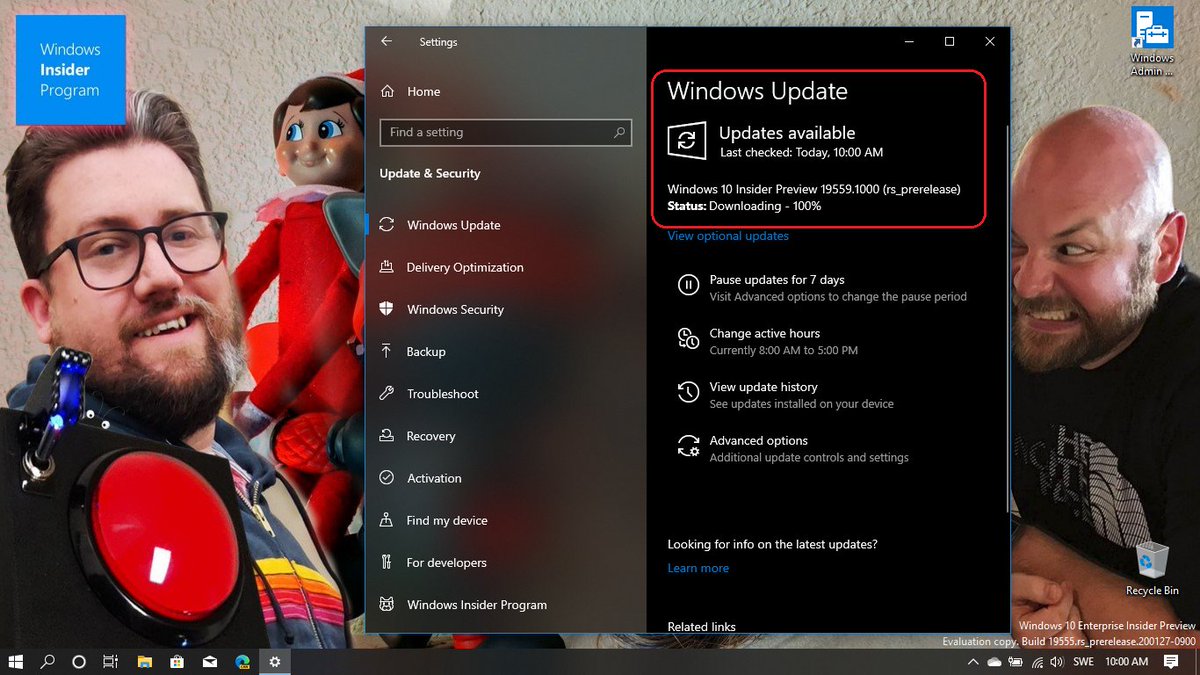
Task: Click the Windows Insider Program cat icon
Action: point(386,604)
